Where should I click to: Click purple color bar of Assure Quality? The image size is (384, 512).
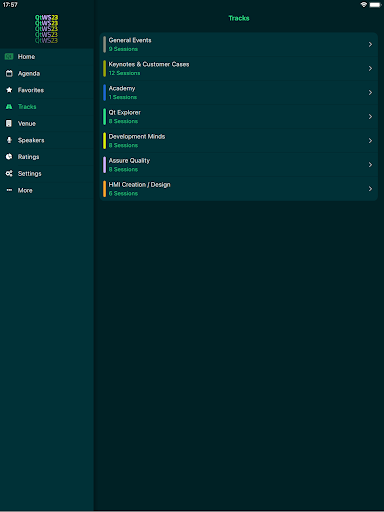pyautogui.click(x=104, y=165)
